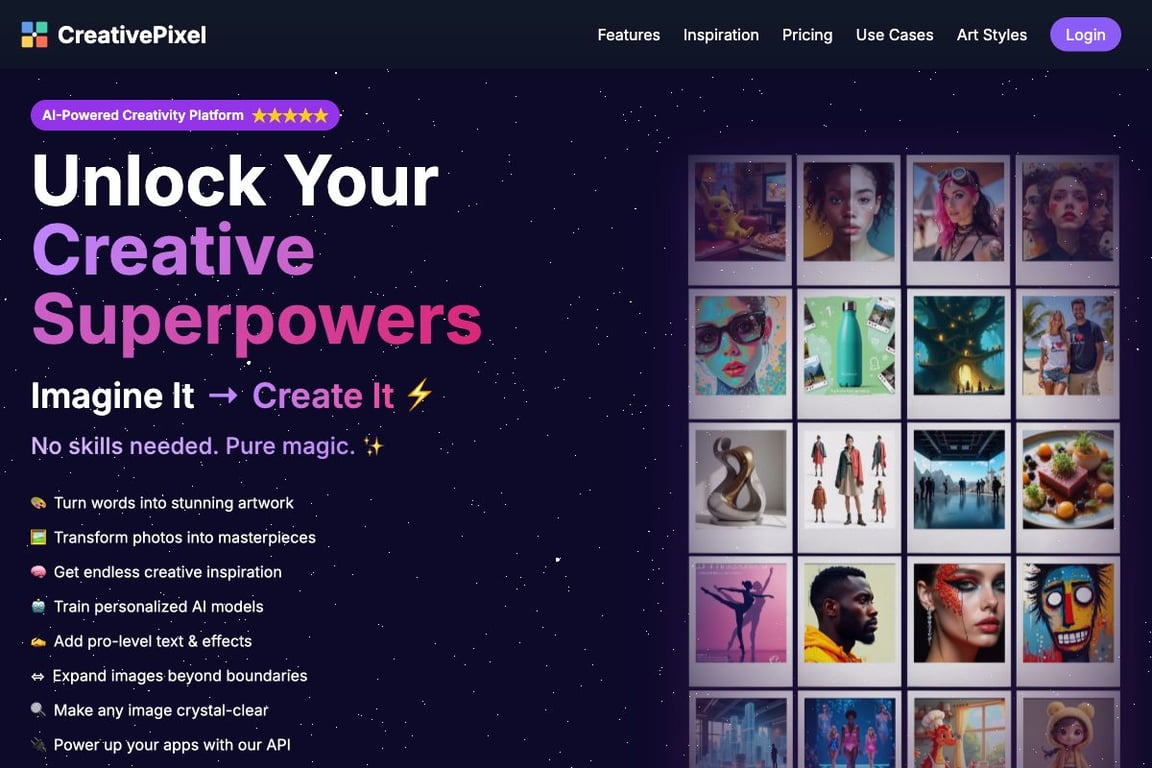Open the gold and white sculpture thumbnail
Image resolution: width=1152 pixels, height=768 pixels.
(740, 480)
